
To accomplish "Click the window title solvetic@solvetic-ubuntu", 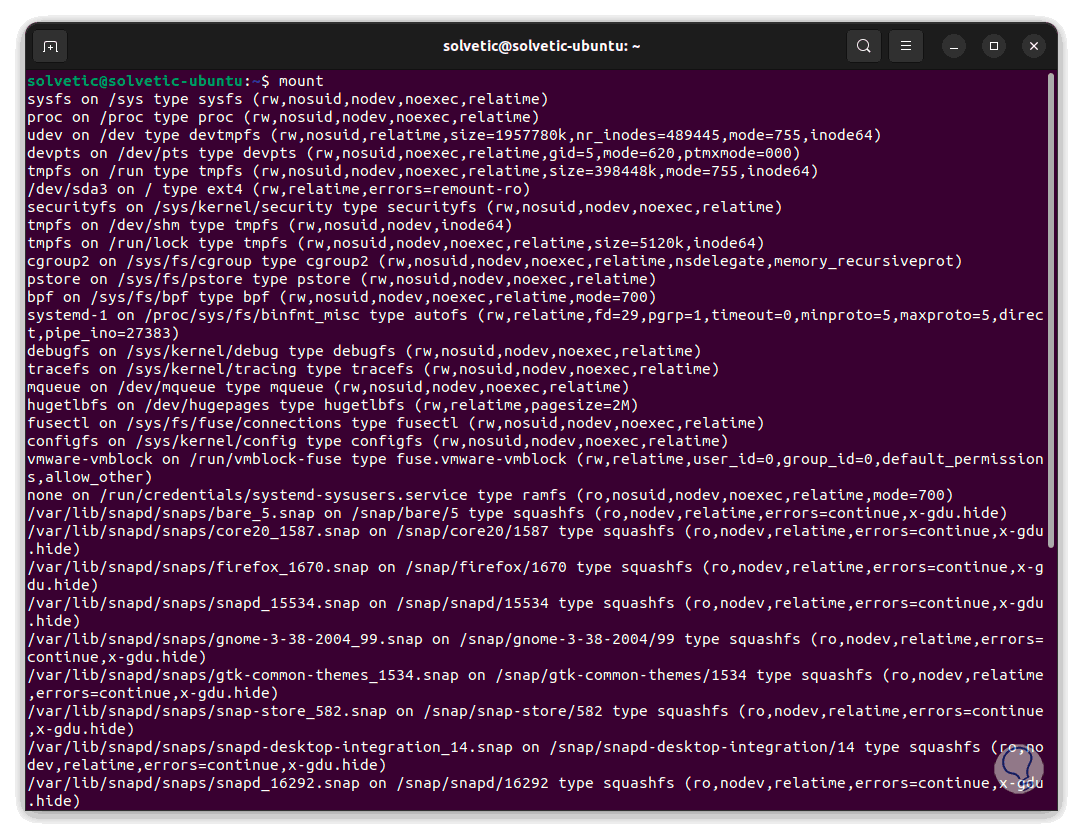I will (x=541, y=46).
